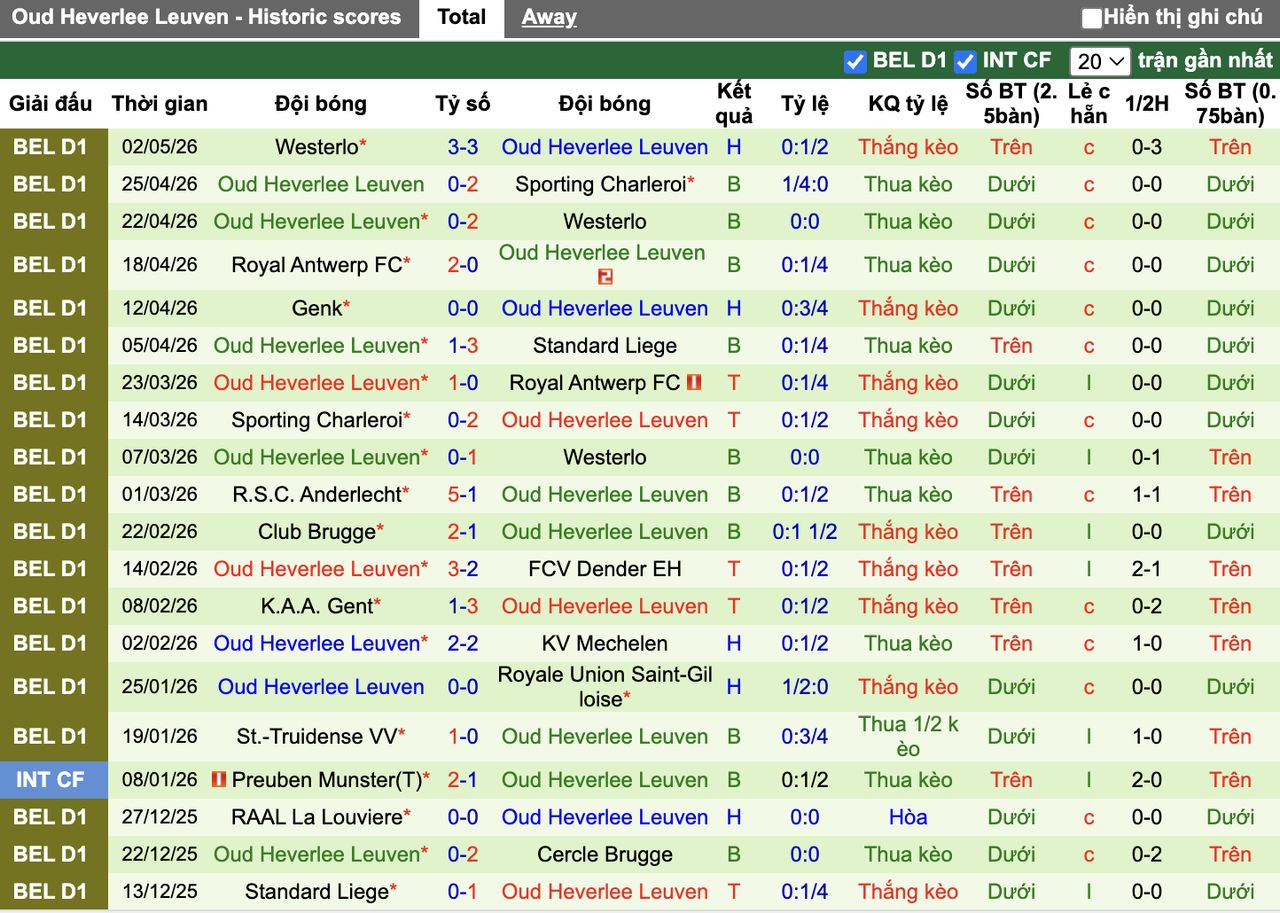The width and height of the screenshot is (1280, 913).
Task: Open Westerlo team link in the 07/03/26 row
Action: 605,457
